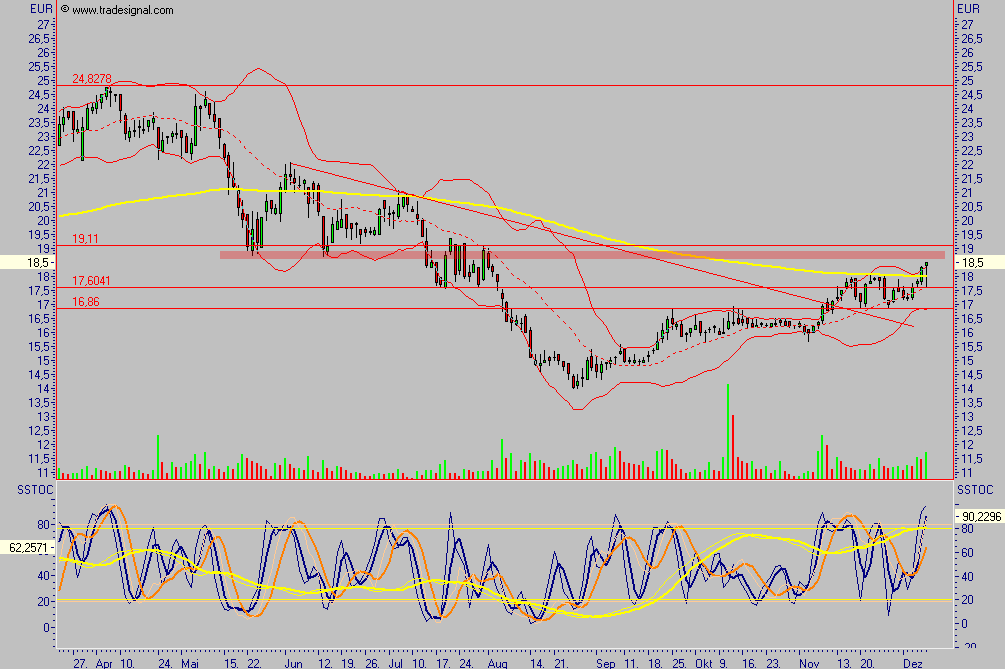Viewport: 1005px width, 669px height.
Task: Click the left SSTOC indicator label
Action: click(26, 489)
